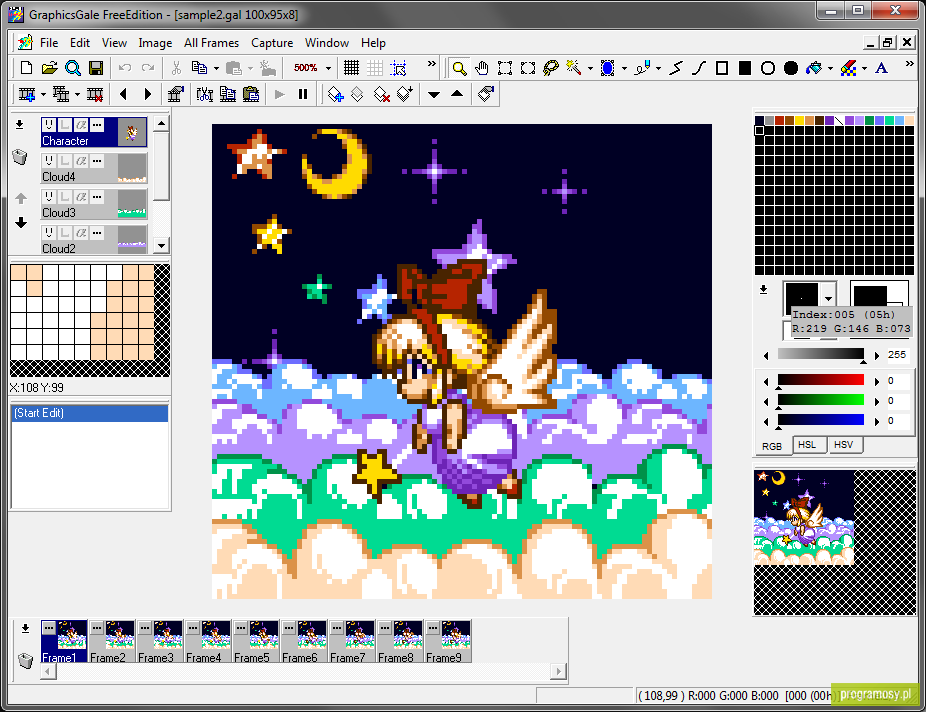This screenshot has height=712, width=926.
Task: Toggle visibility of the Cloud3 layer
Action: [x=49, y=197]
